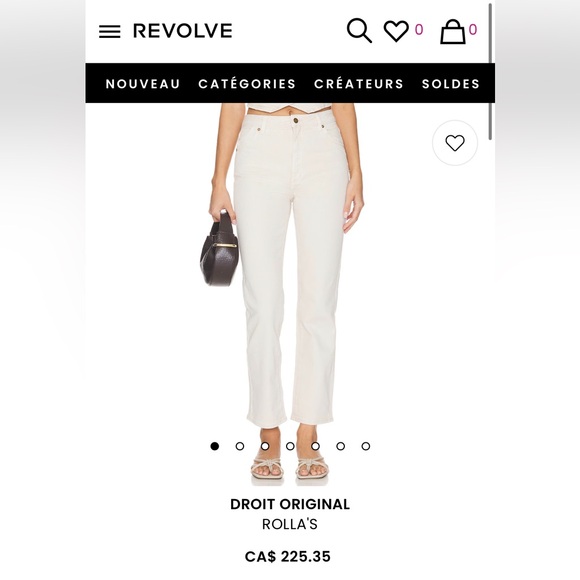Click the REVOLVE logo
This screenshot has height=580, width=580.
tap(183, 31)
